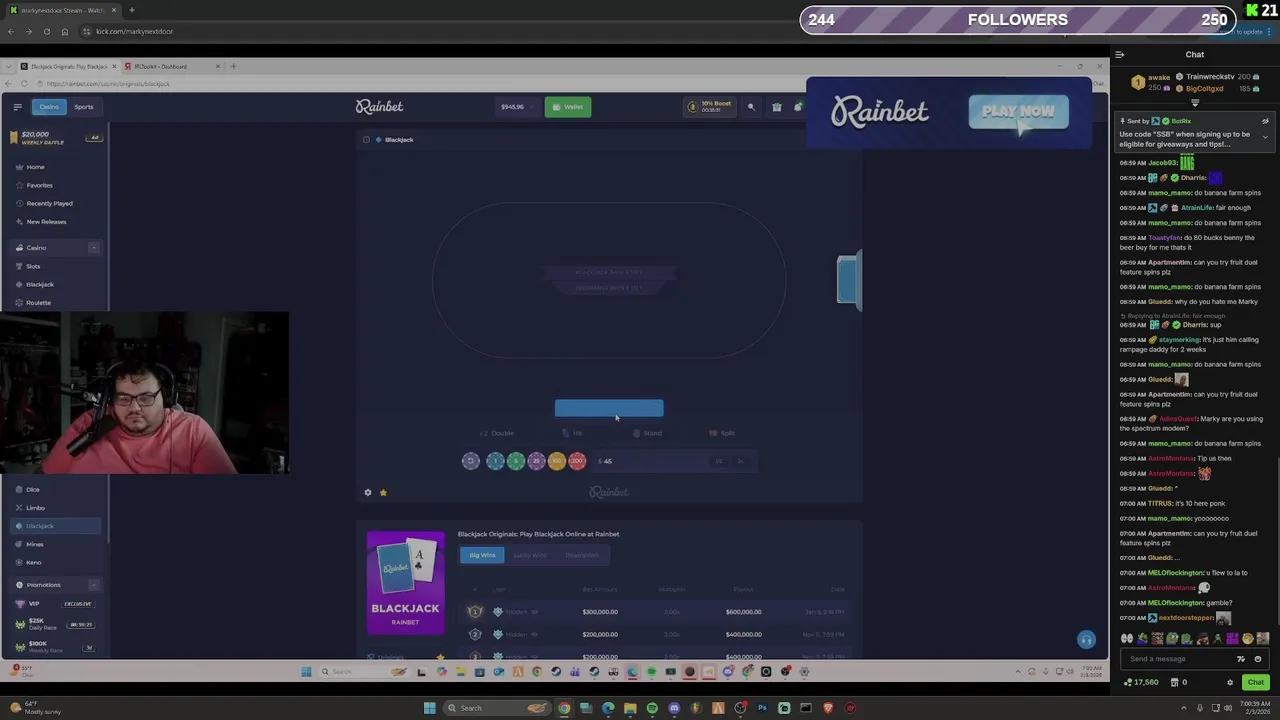Click the Stand action
The image size is (1280, 720).
point(647,433)
